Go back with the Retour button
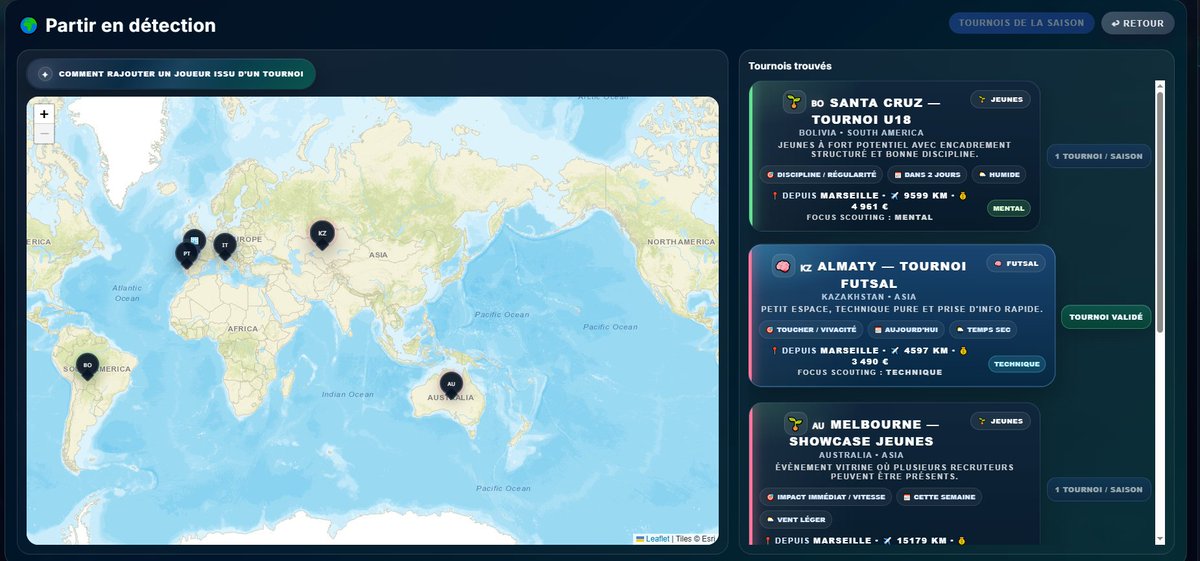The width and height of the screenshot is (1200, 561). point(1138,23)
